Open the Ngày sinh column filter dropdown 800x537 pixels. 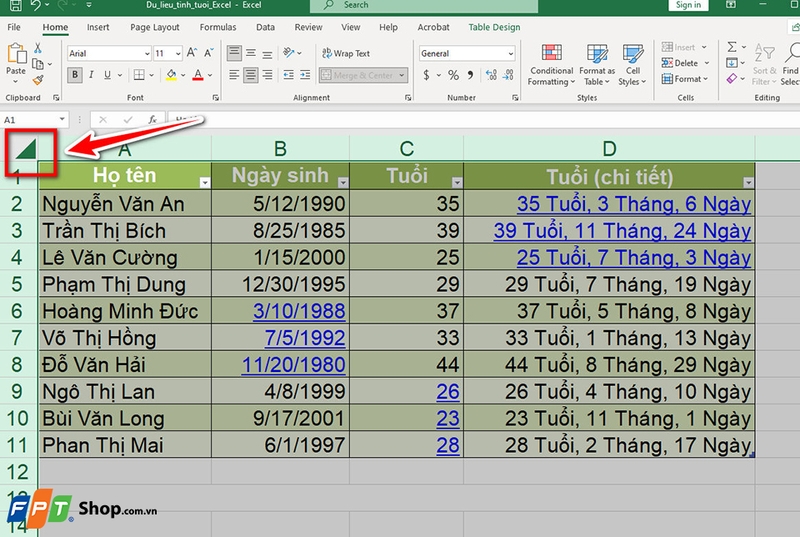343,183
